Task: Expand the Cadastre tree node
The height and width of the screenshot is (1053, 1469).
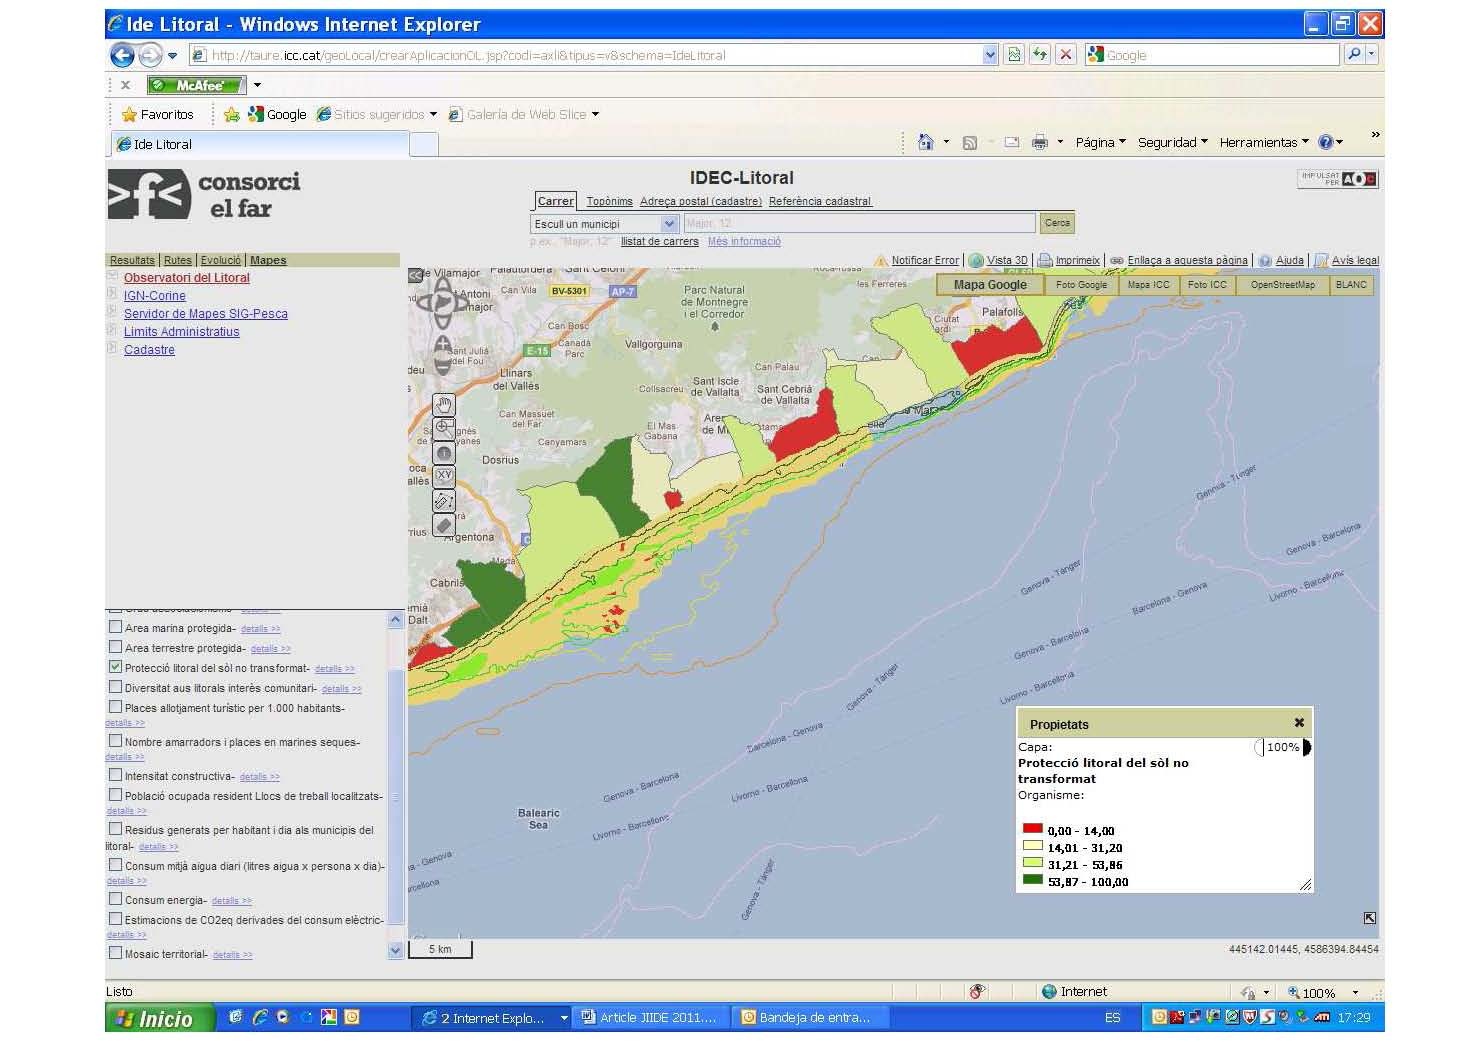Action: point(113,348)
